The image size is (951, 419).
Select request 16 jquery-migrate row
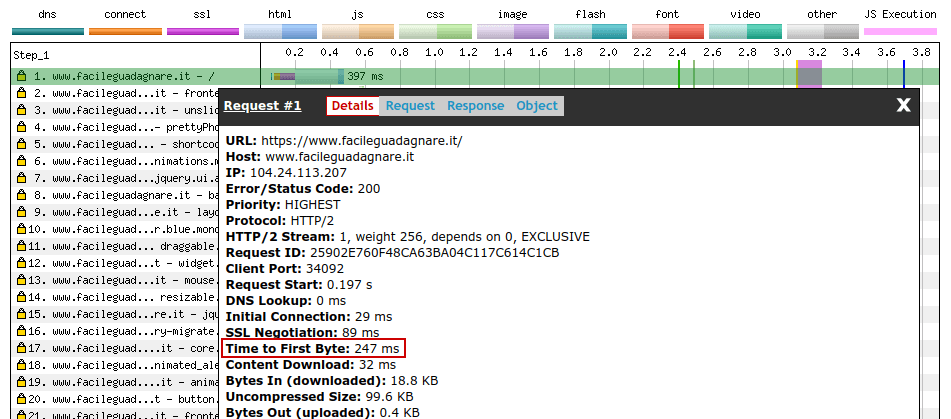(115, 331)
